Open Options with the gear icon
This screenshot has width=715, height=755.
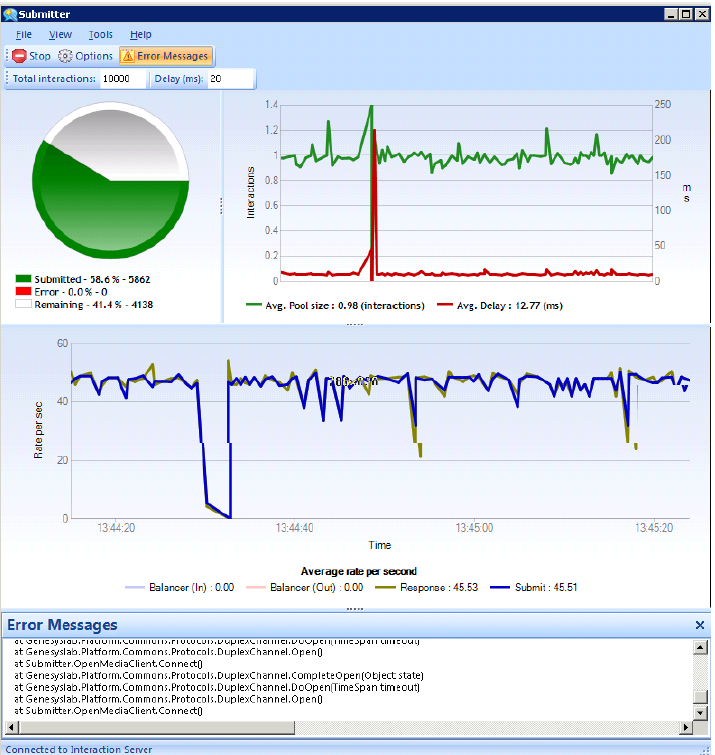[66, 56]
